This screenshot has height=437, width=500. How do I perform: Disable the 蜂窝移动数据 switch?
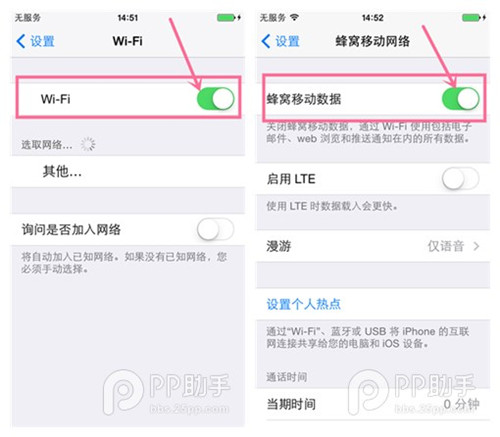[460, 99]
